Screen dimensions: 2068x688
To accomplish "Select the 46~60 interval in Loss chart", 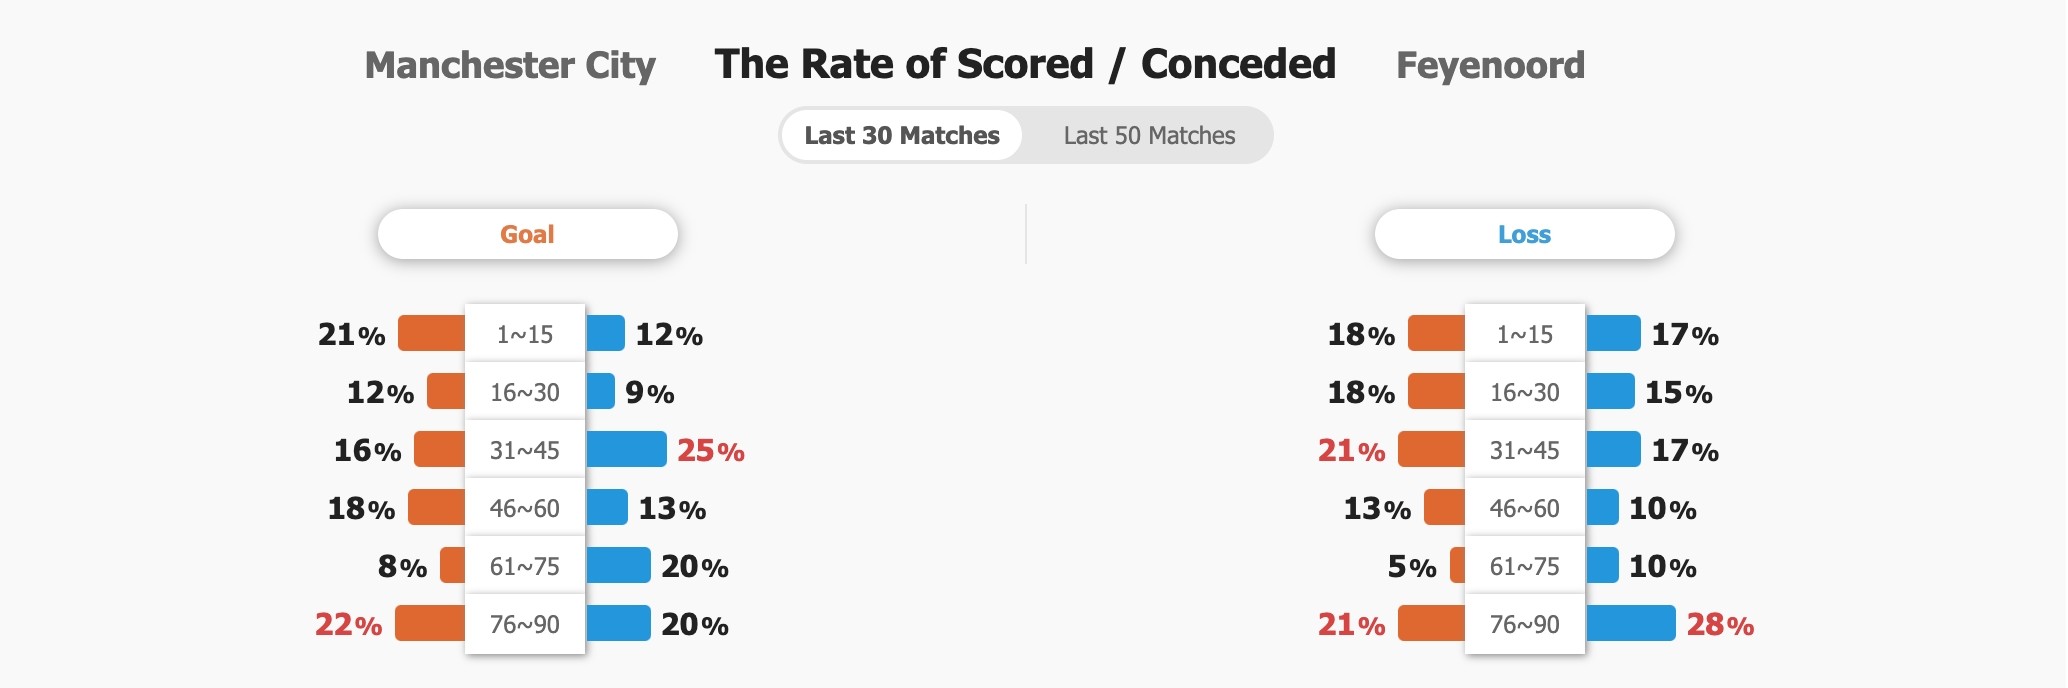I will pos(1525,508).
